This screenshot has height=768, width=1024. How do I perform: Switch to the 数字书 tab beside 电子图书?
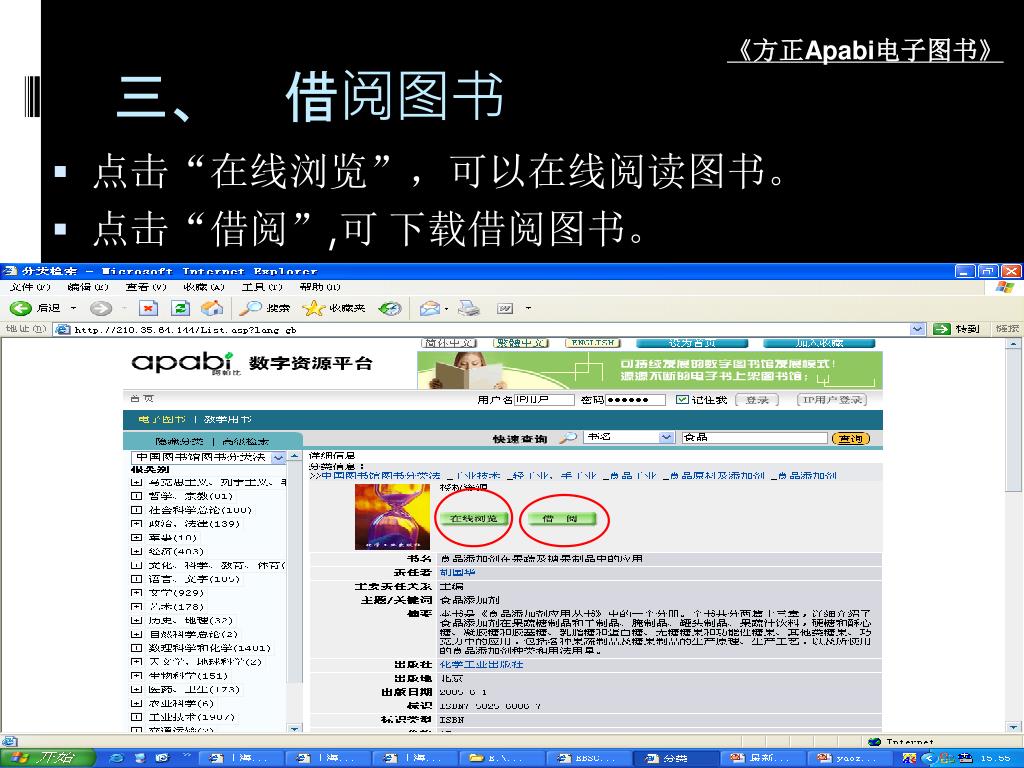coord(227,420)
